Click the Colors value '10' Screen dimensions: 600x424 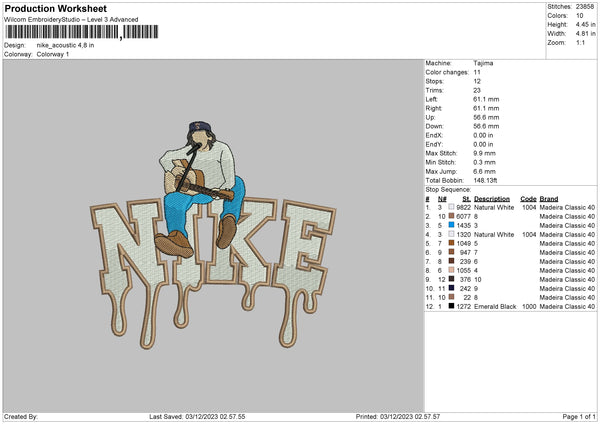pyautogui.click(x=579, y=16)
